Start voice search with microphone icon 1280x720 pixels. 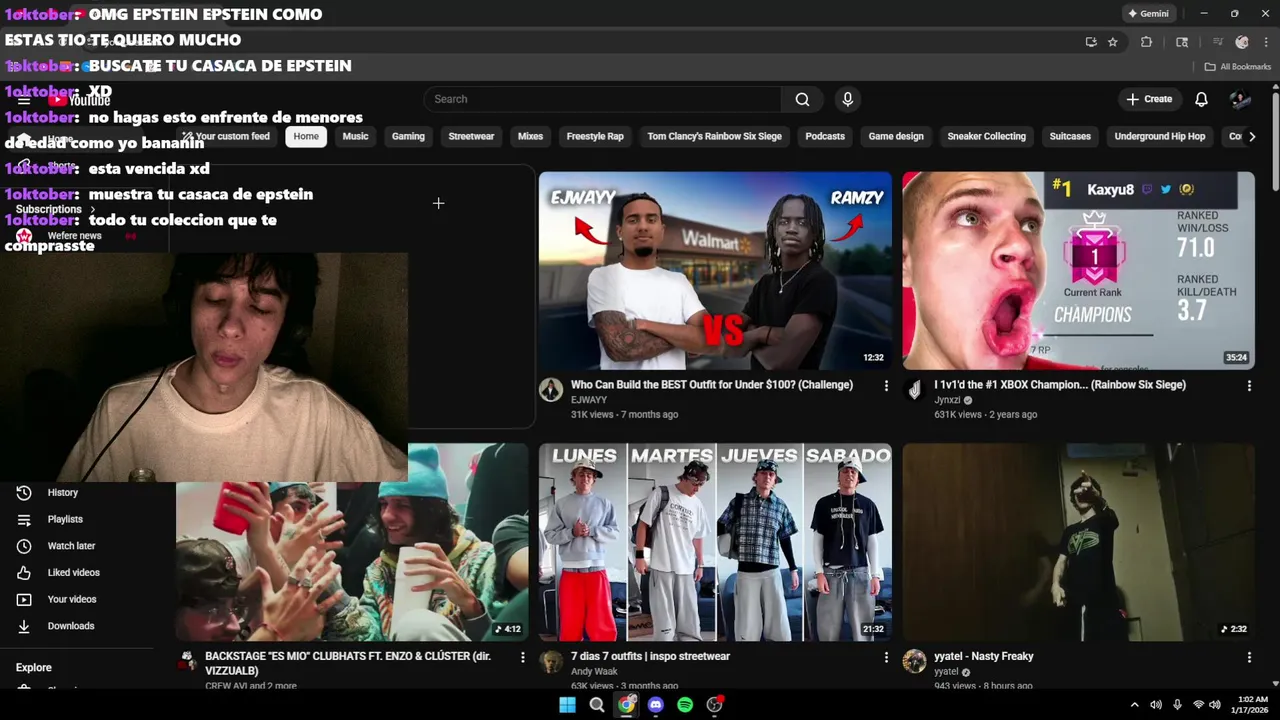coord(847,99)
